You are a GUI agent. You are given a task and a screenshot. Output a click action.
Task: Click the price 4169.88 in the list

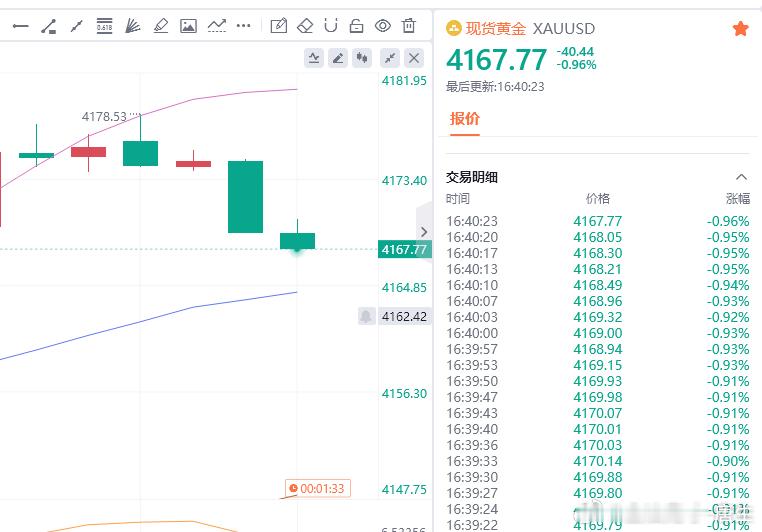coord(598,477)
